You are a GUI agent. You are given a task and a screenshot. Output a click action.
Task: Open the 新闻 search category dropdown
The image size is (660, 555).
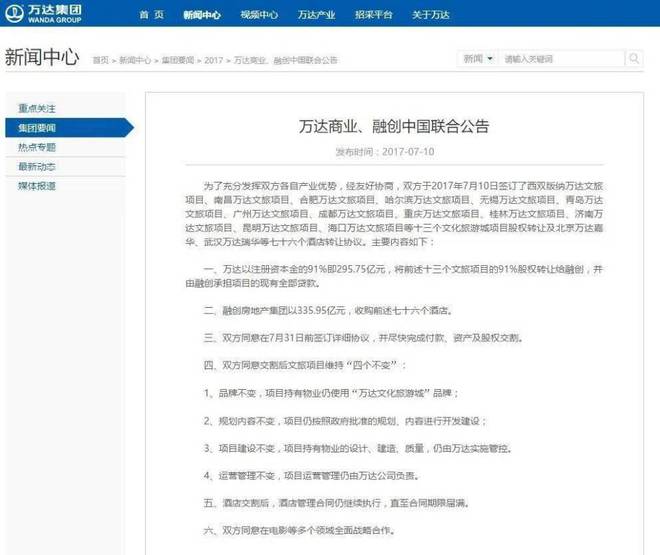(x=478, y=58)
